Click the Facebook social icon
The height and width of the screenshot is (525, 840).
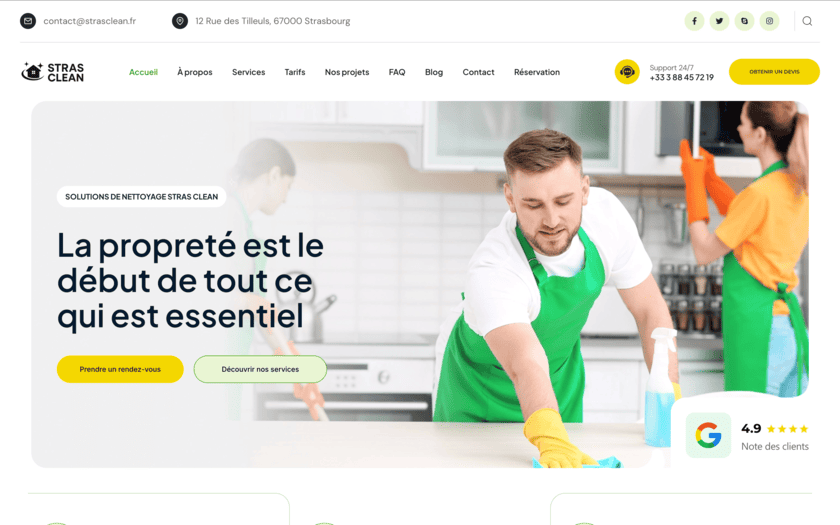(694, 21)
